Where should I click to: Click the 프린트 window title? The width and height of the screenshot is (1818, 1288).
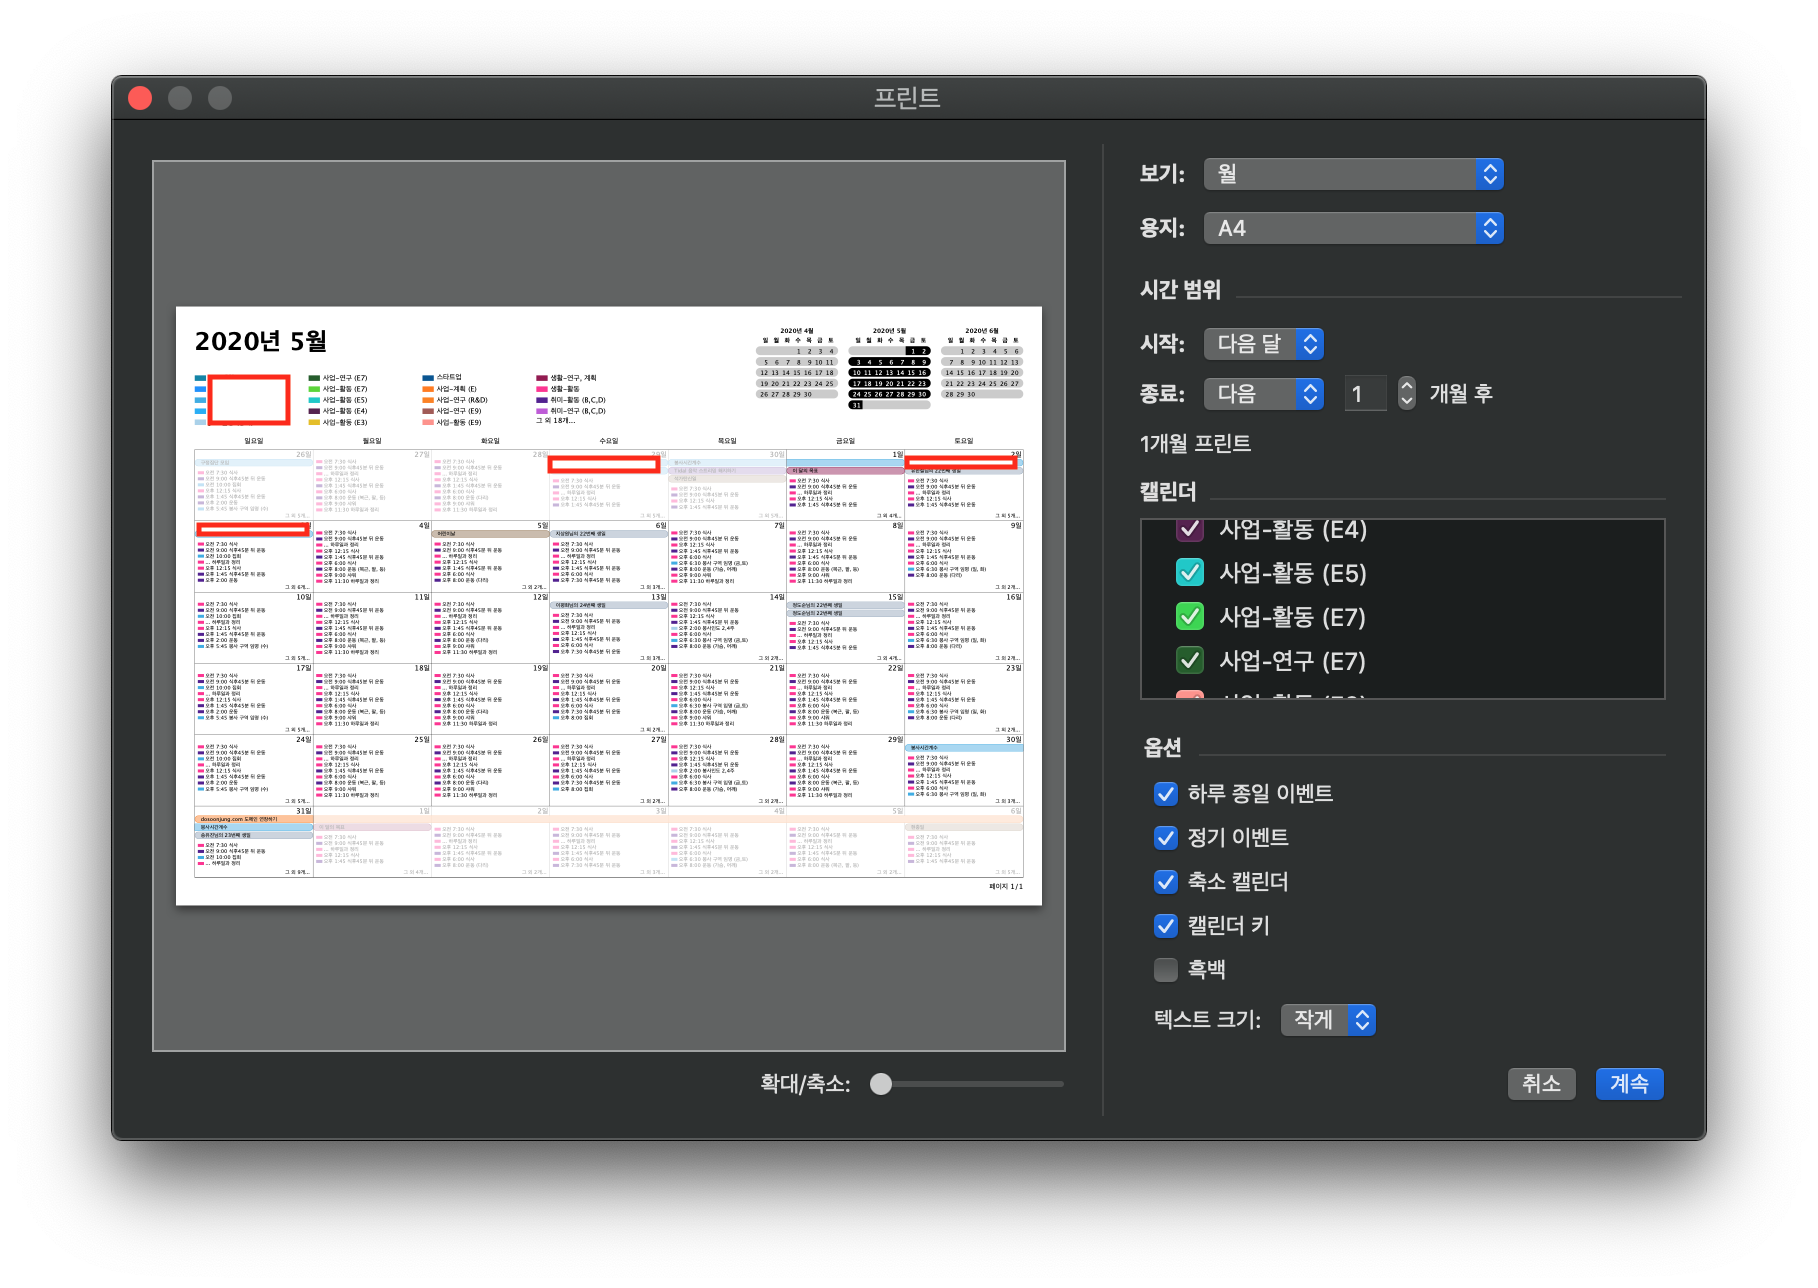pos(907,98)
